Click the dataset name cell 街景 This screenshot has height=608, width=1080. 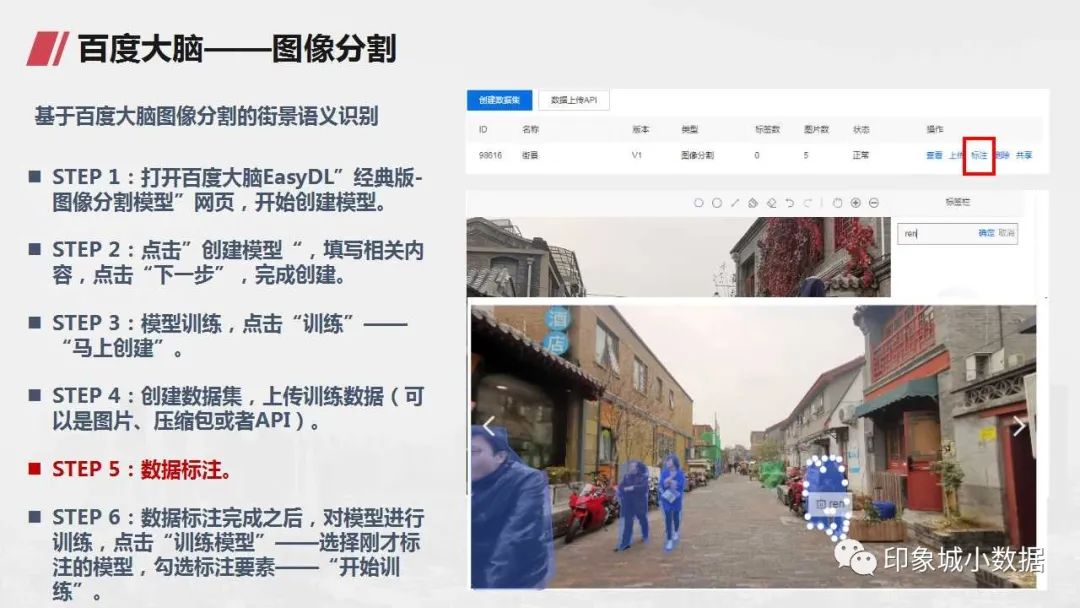pyautogui.click(x=530, y=156)
